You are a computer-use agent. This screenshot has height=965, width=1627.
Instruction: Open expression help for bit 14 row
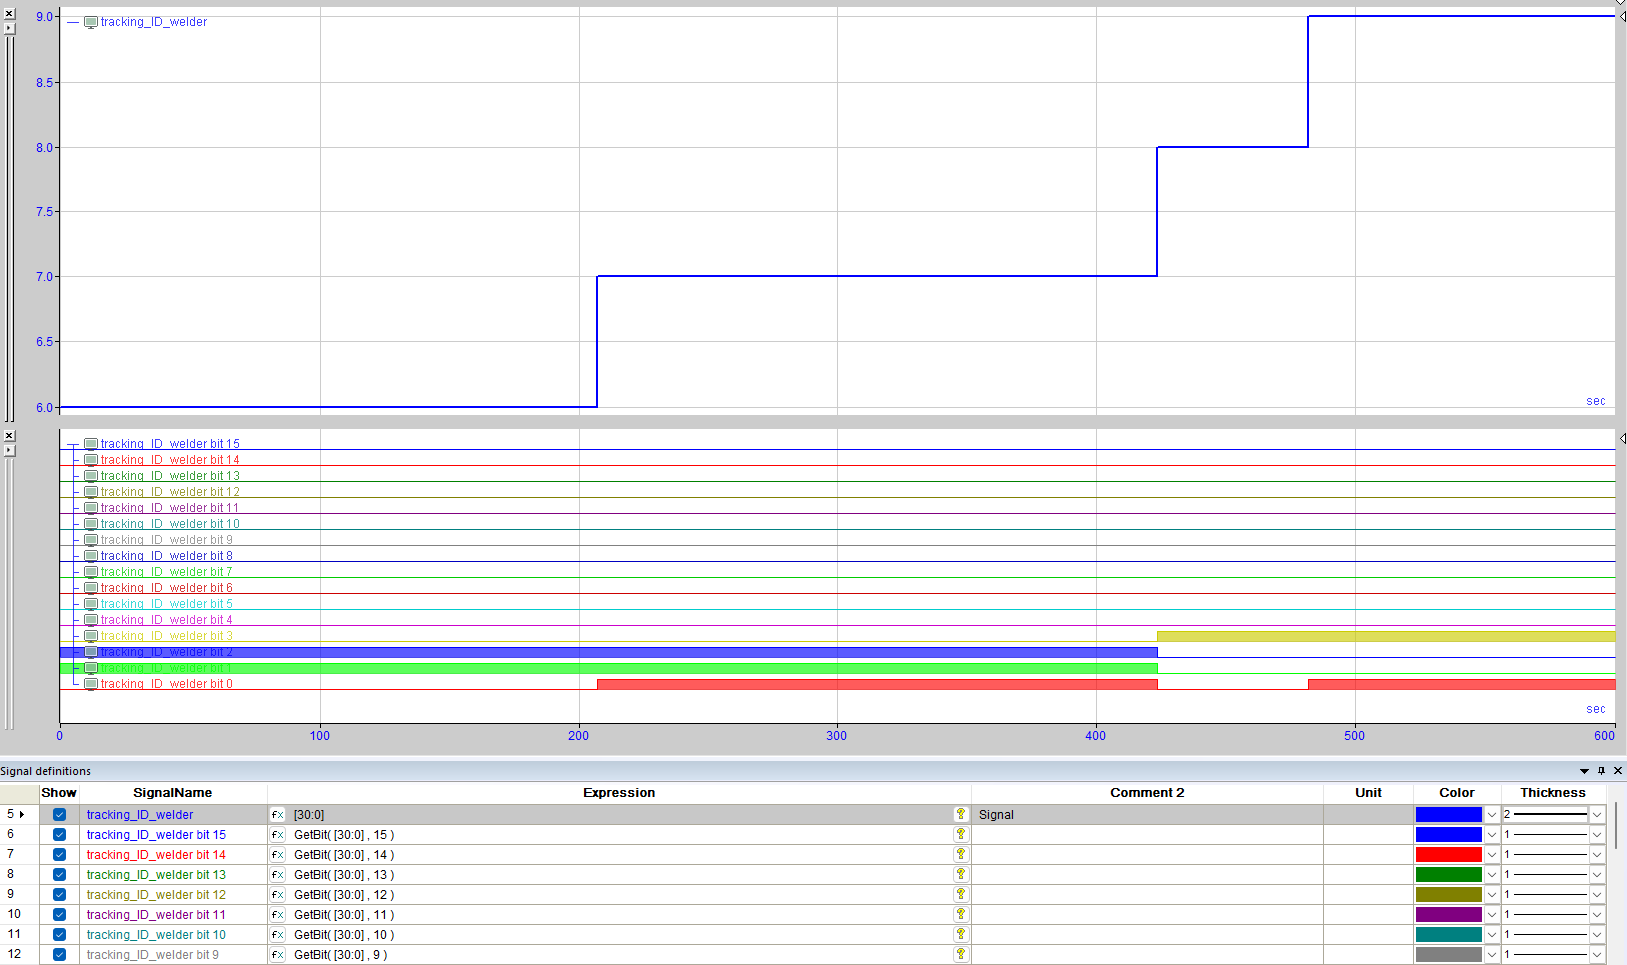point(961,855)
